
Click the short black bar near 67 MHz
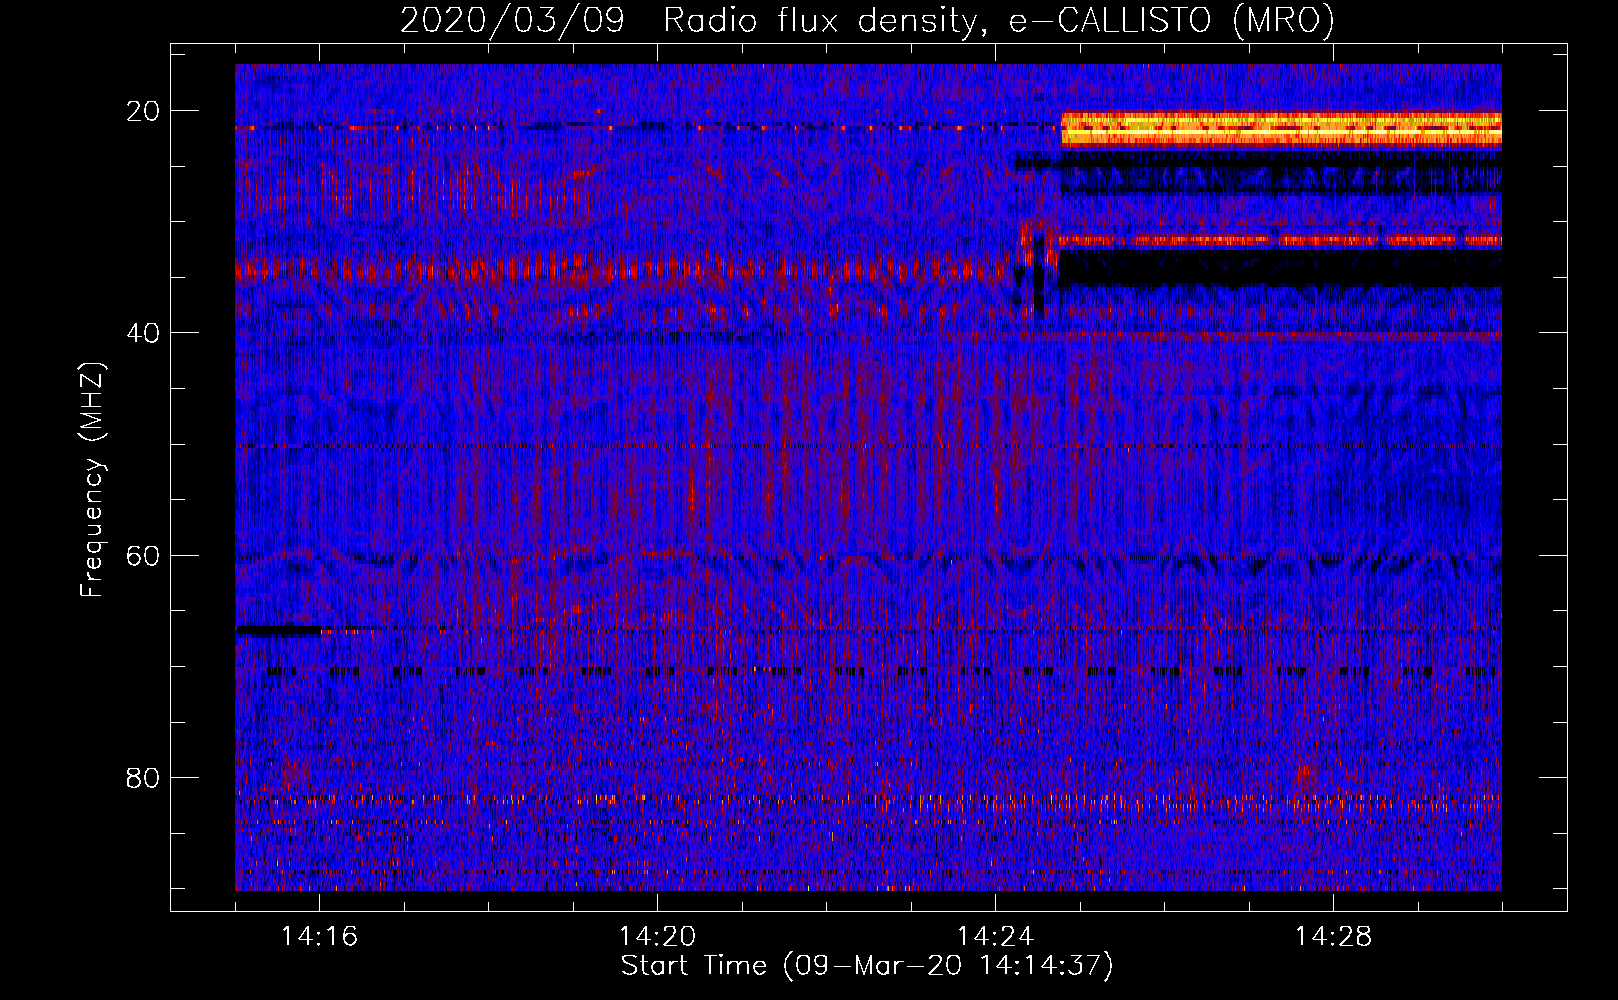coord(278,631)
